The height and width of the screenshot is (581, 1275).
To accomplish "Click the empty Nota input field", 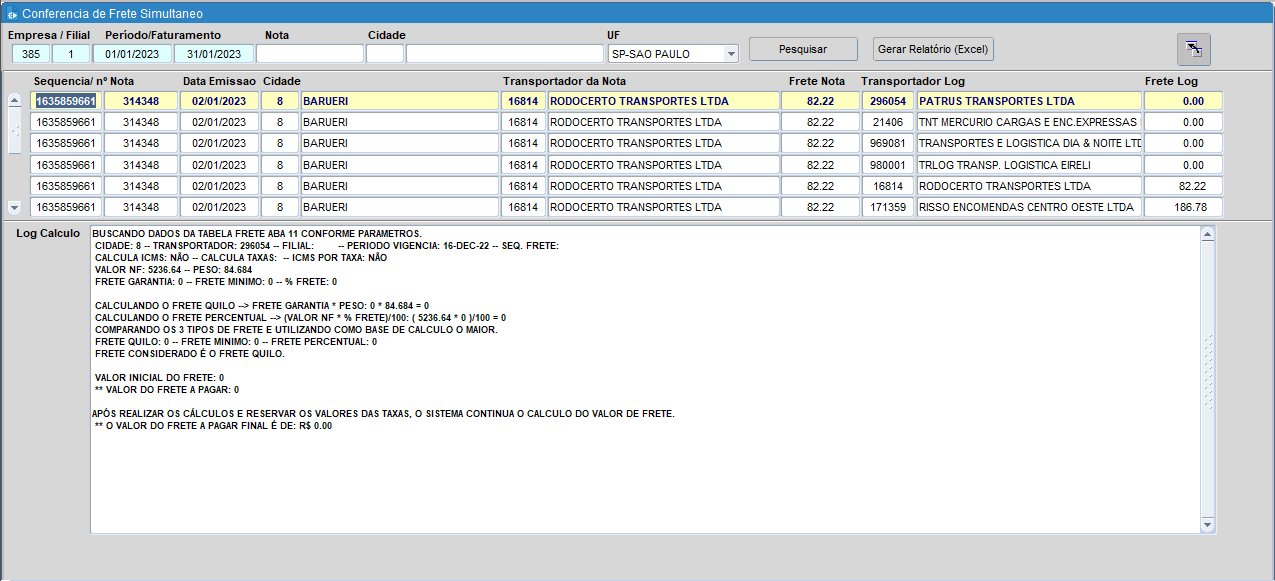I will [x=310, y=54].
